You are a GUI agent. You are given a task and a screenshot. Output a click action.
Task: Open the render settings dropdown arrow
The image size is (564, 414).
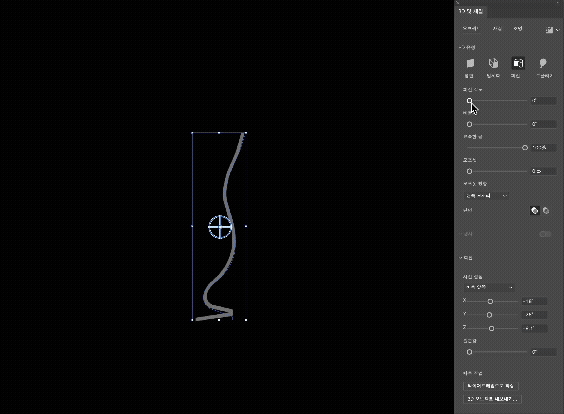coord(558,30)
